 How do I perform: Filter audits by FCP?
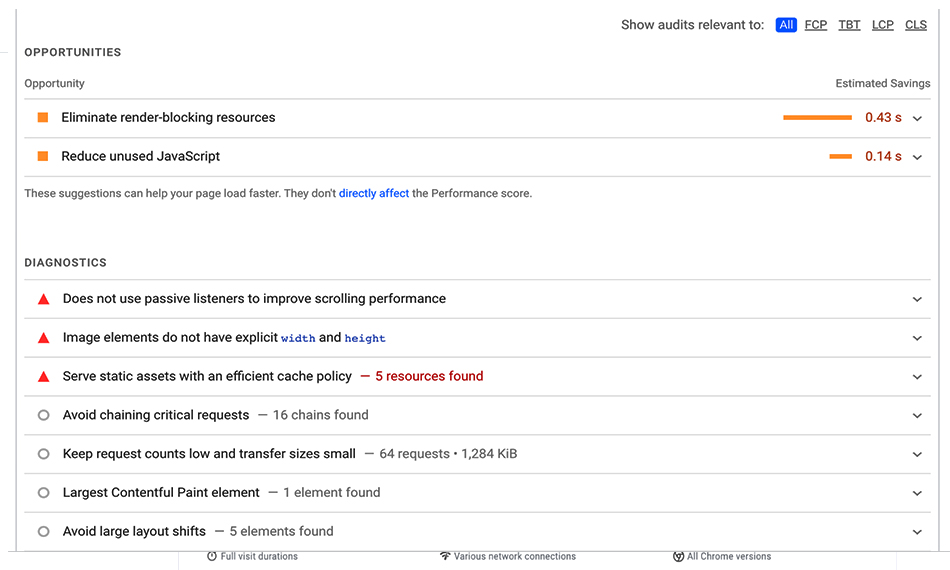pyautogui.click(x=815, y=25)
